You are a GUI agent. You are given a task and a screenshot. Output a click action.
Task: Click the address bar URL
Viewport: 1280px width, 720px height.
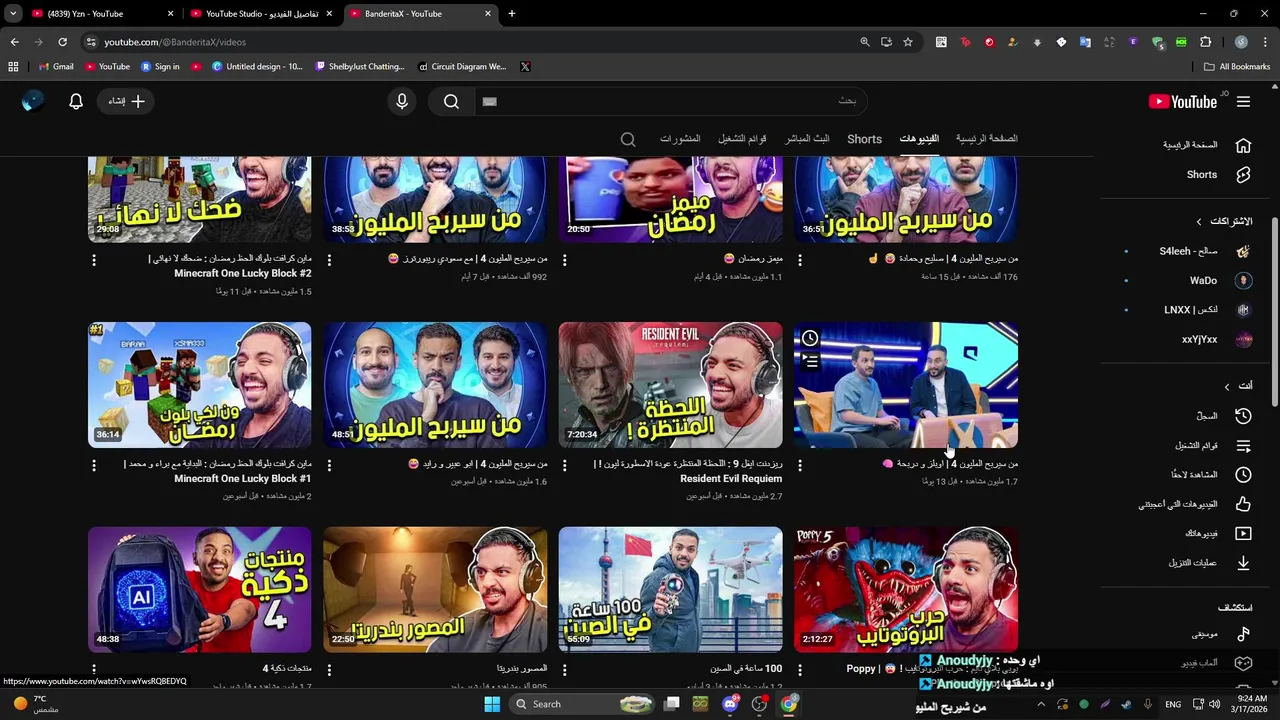175,42
